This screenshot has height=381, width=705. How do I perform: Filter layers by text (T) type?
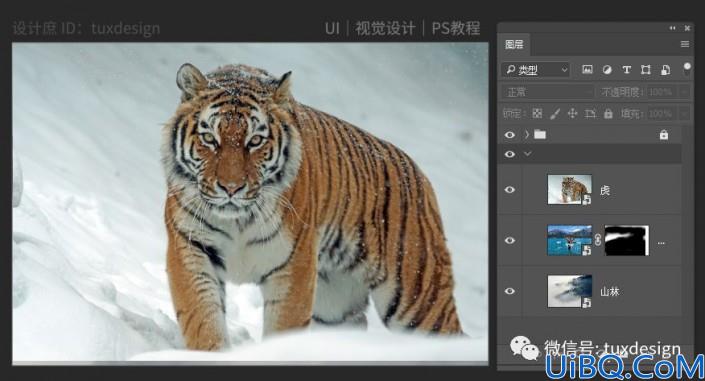tap(626, 70)
